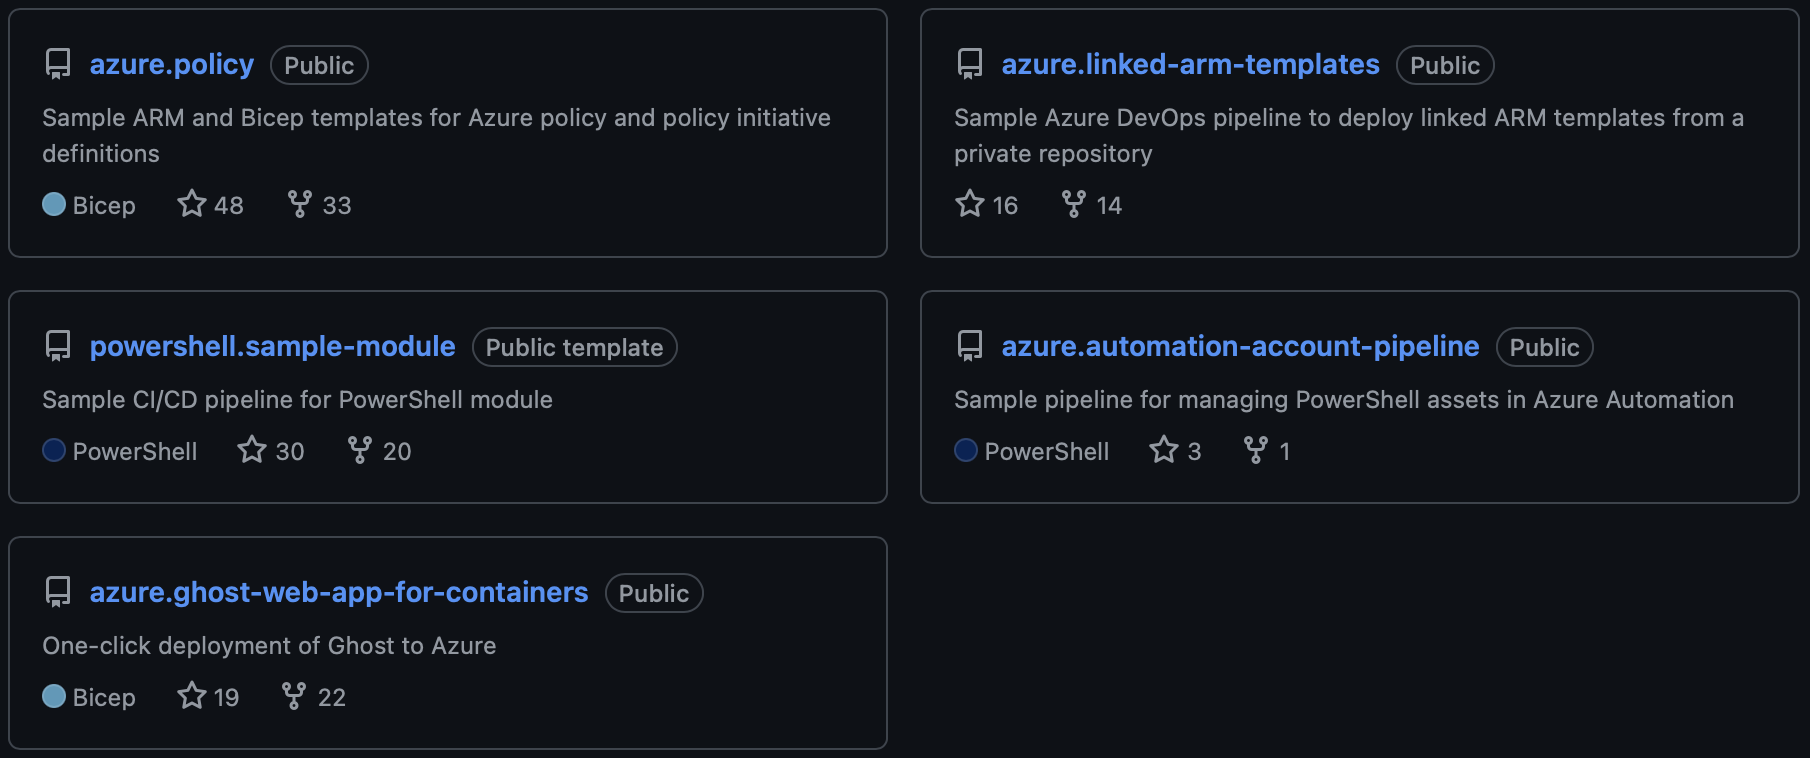The height and width of the screenshot is (758, 1810).
Task: Click the fork icon on azure.linked-arm-templates
Action: click(1072, 204)
